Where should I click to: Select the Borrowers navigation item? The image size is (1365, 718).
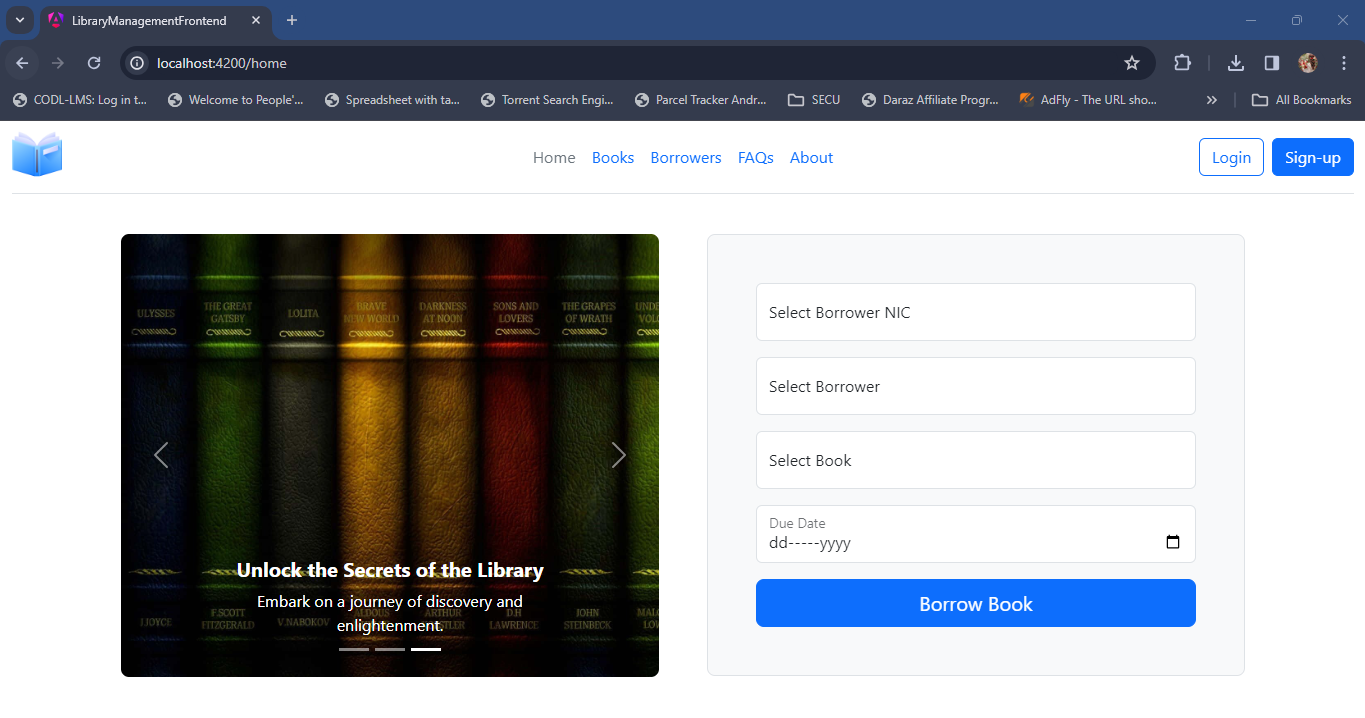click(x=685, y=157)
